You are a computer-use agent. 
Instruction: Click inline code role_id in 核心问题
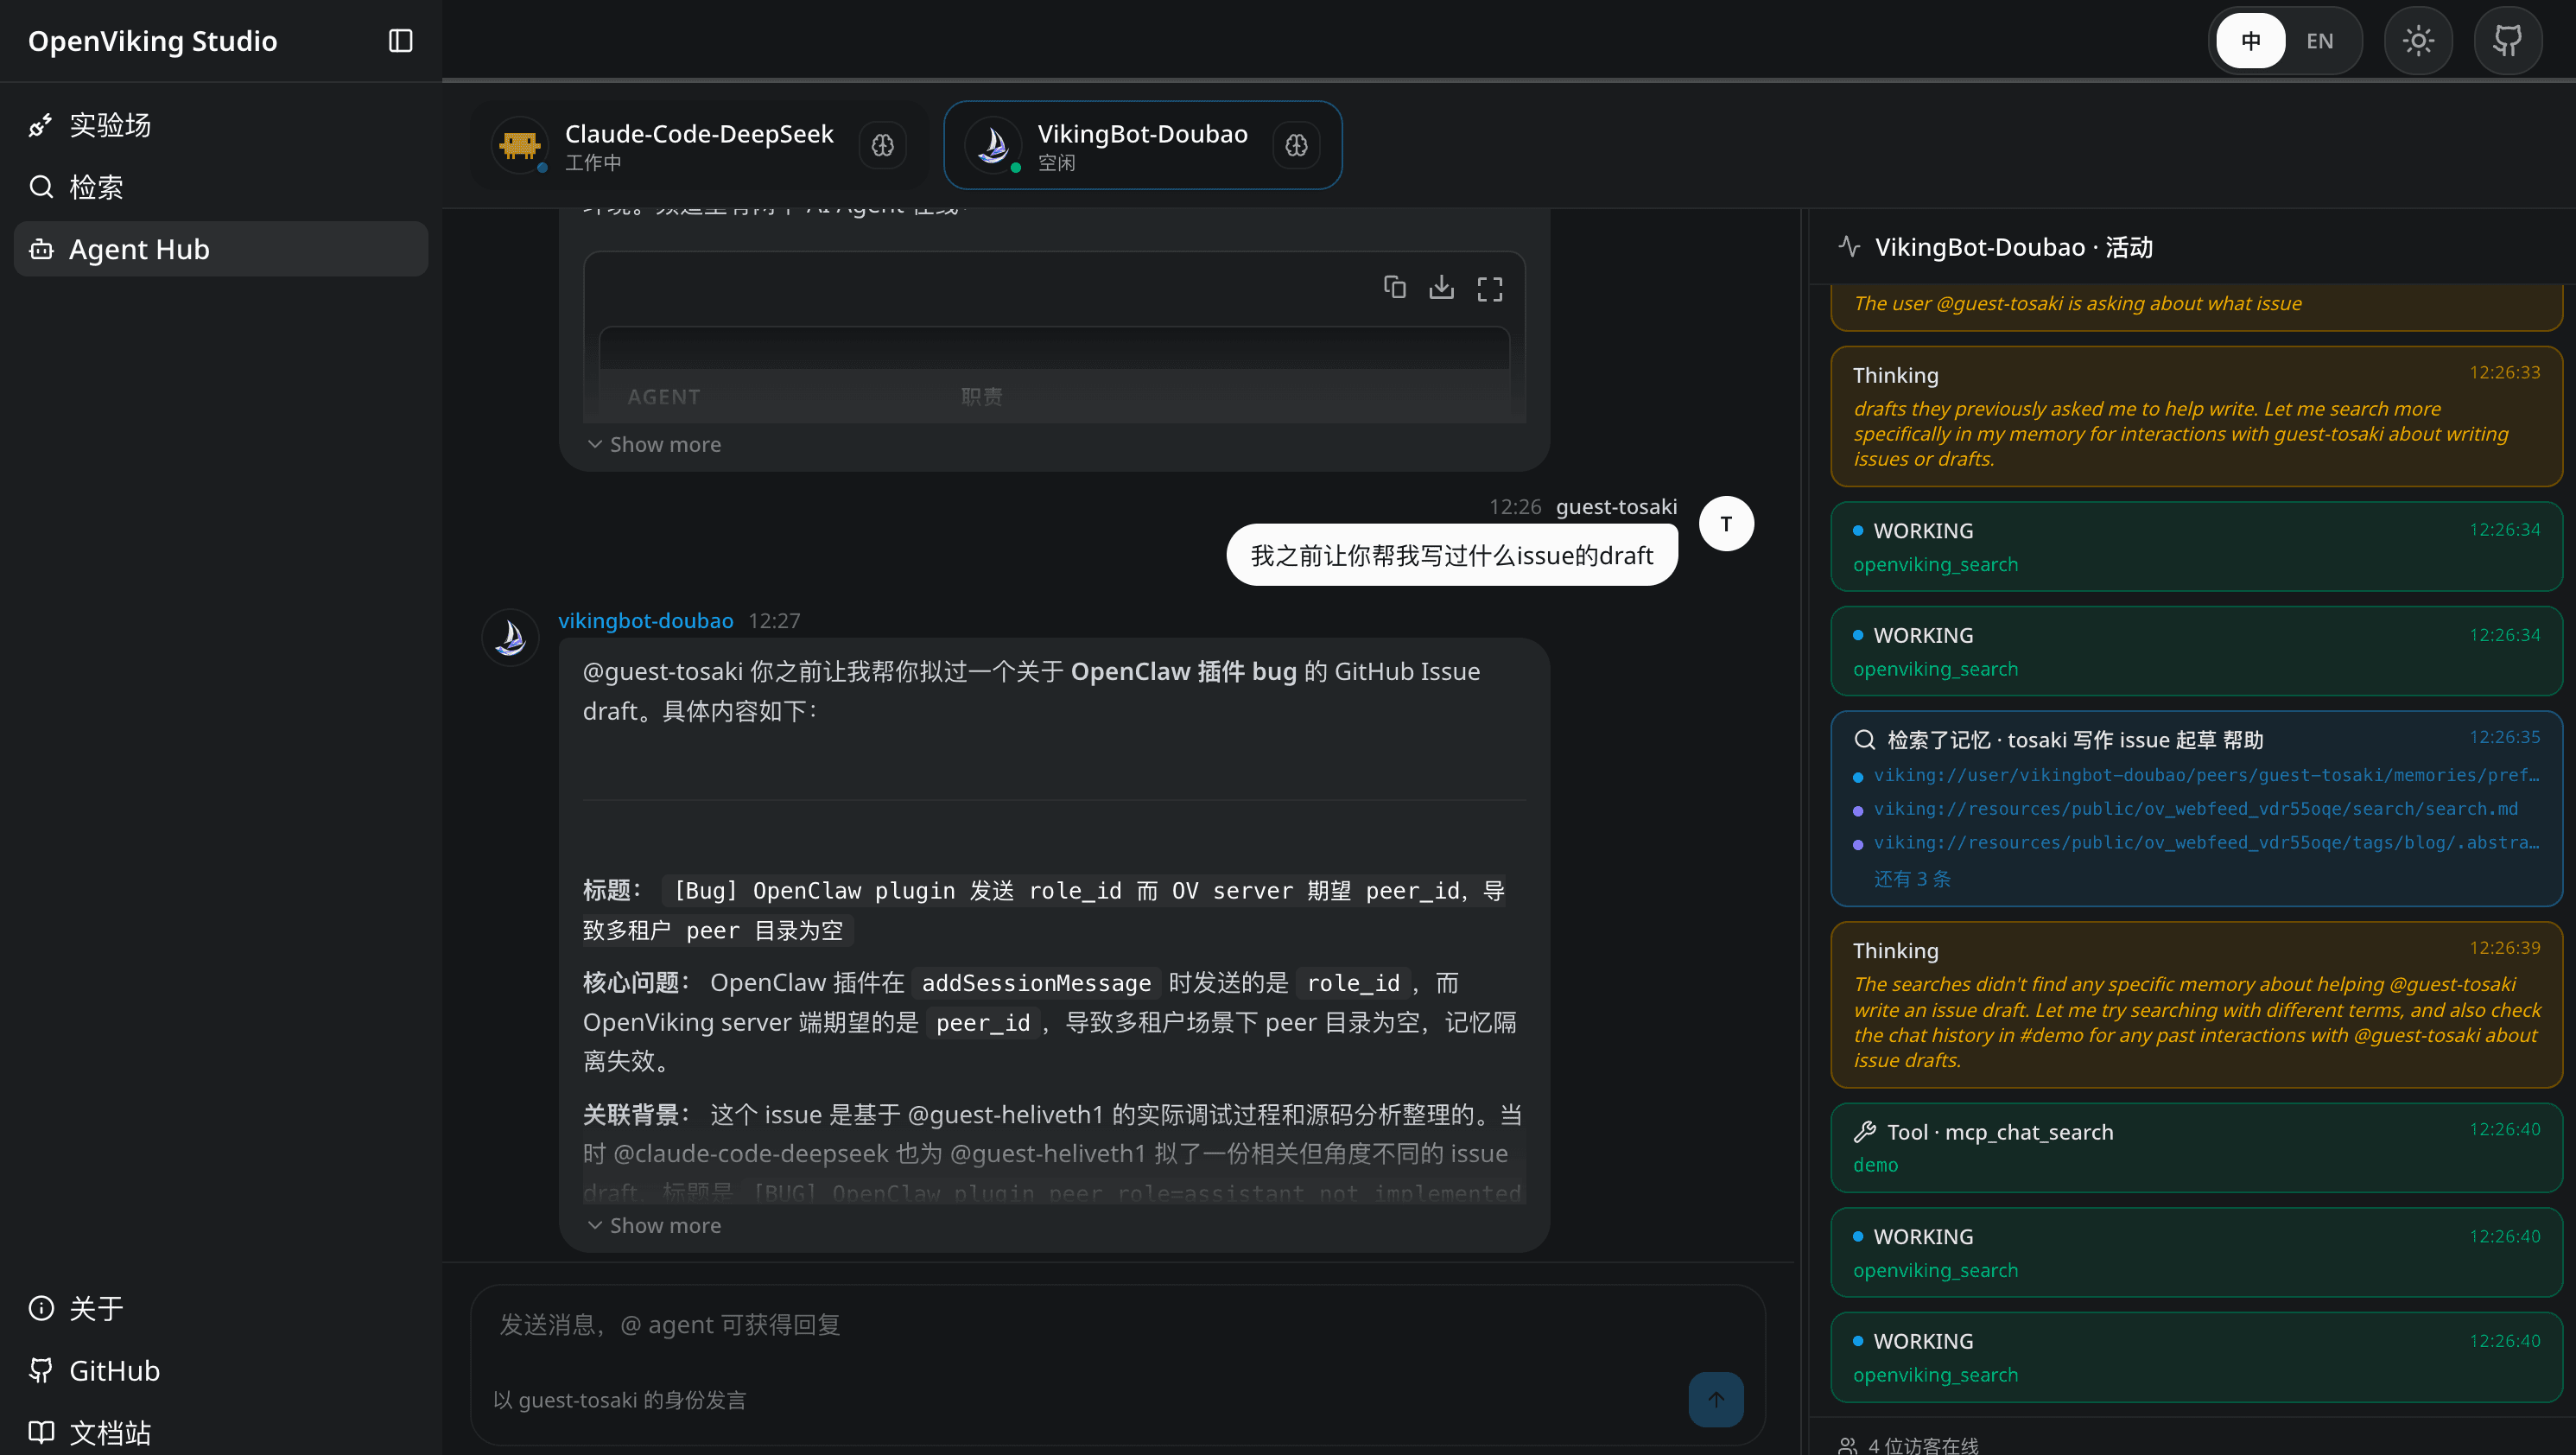tap(1353, 983)
